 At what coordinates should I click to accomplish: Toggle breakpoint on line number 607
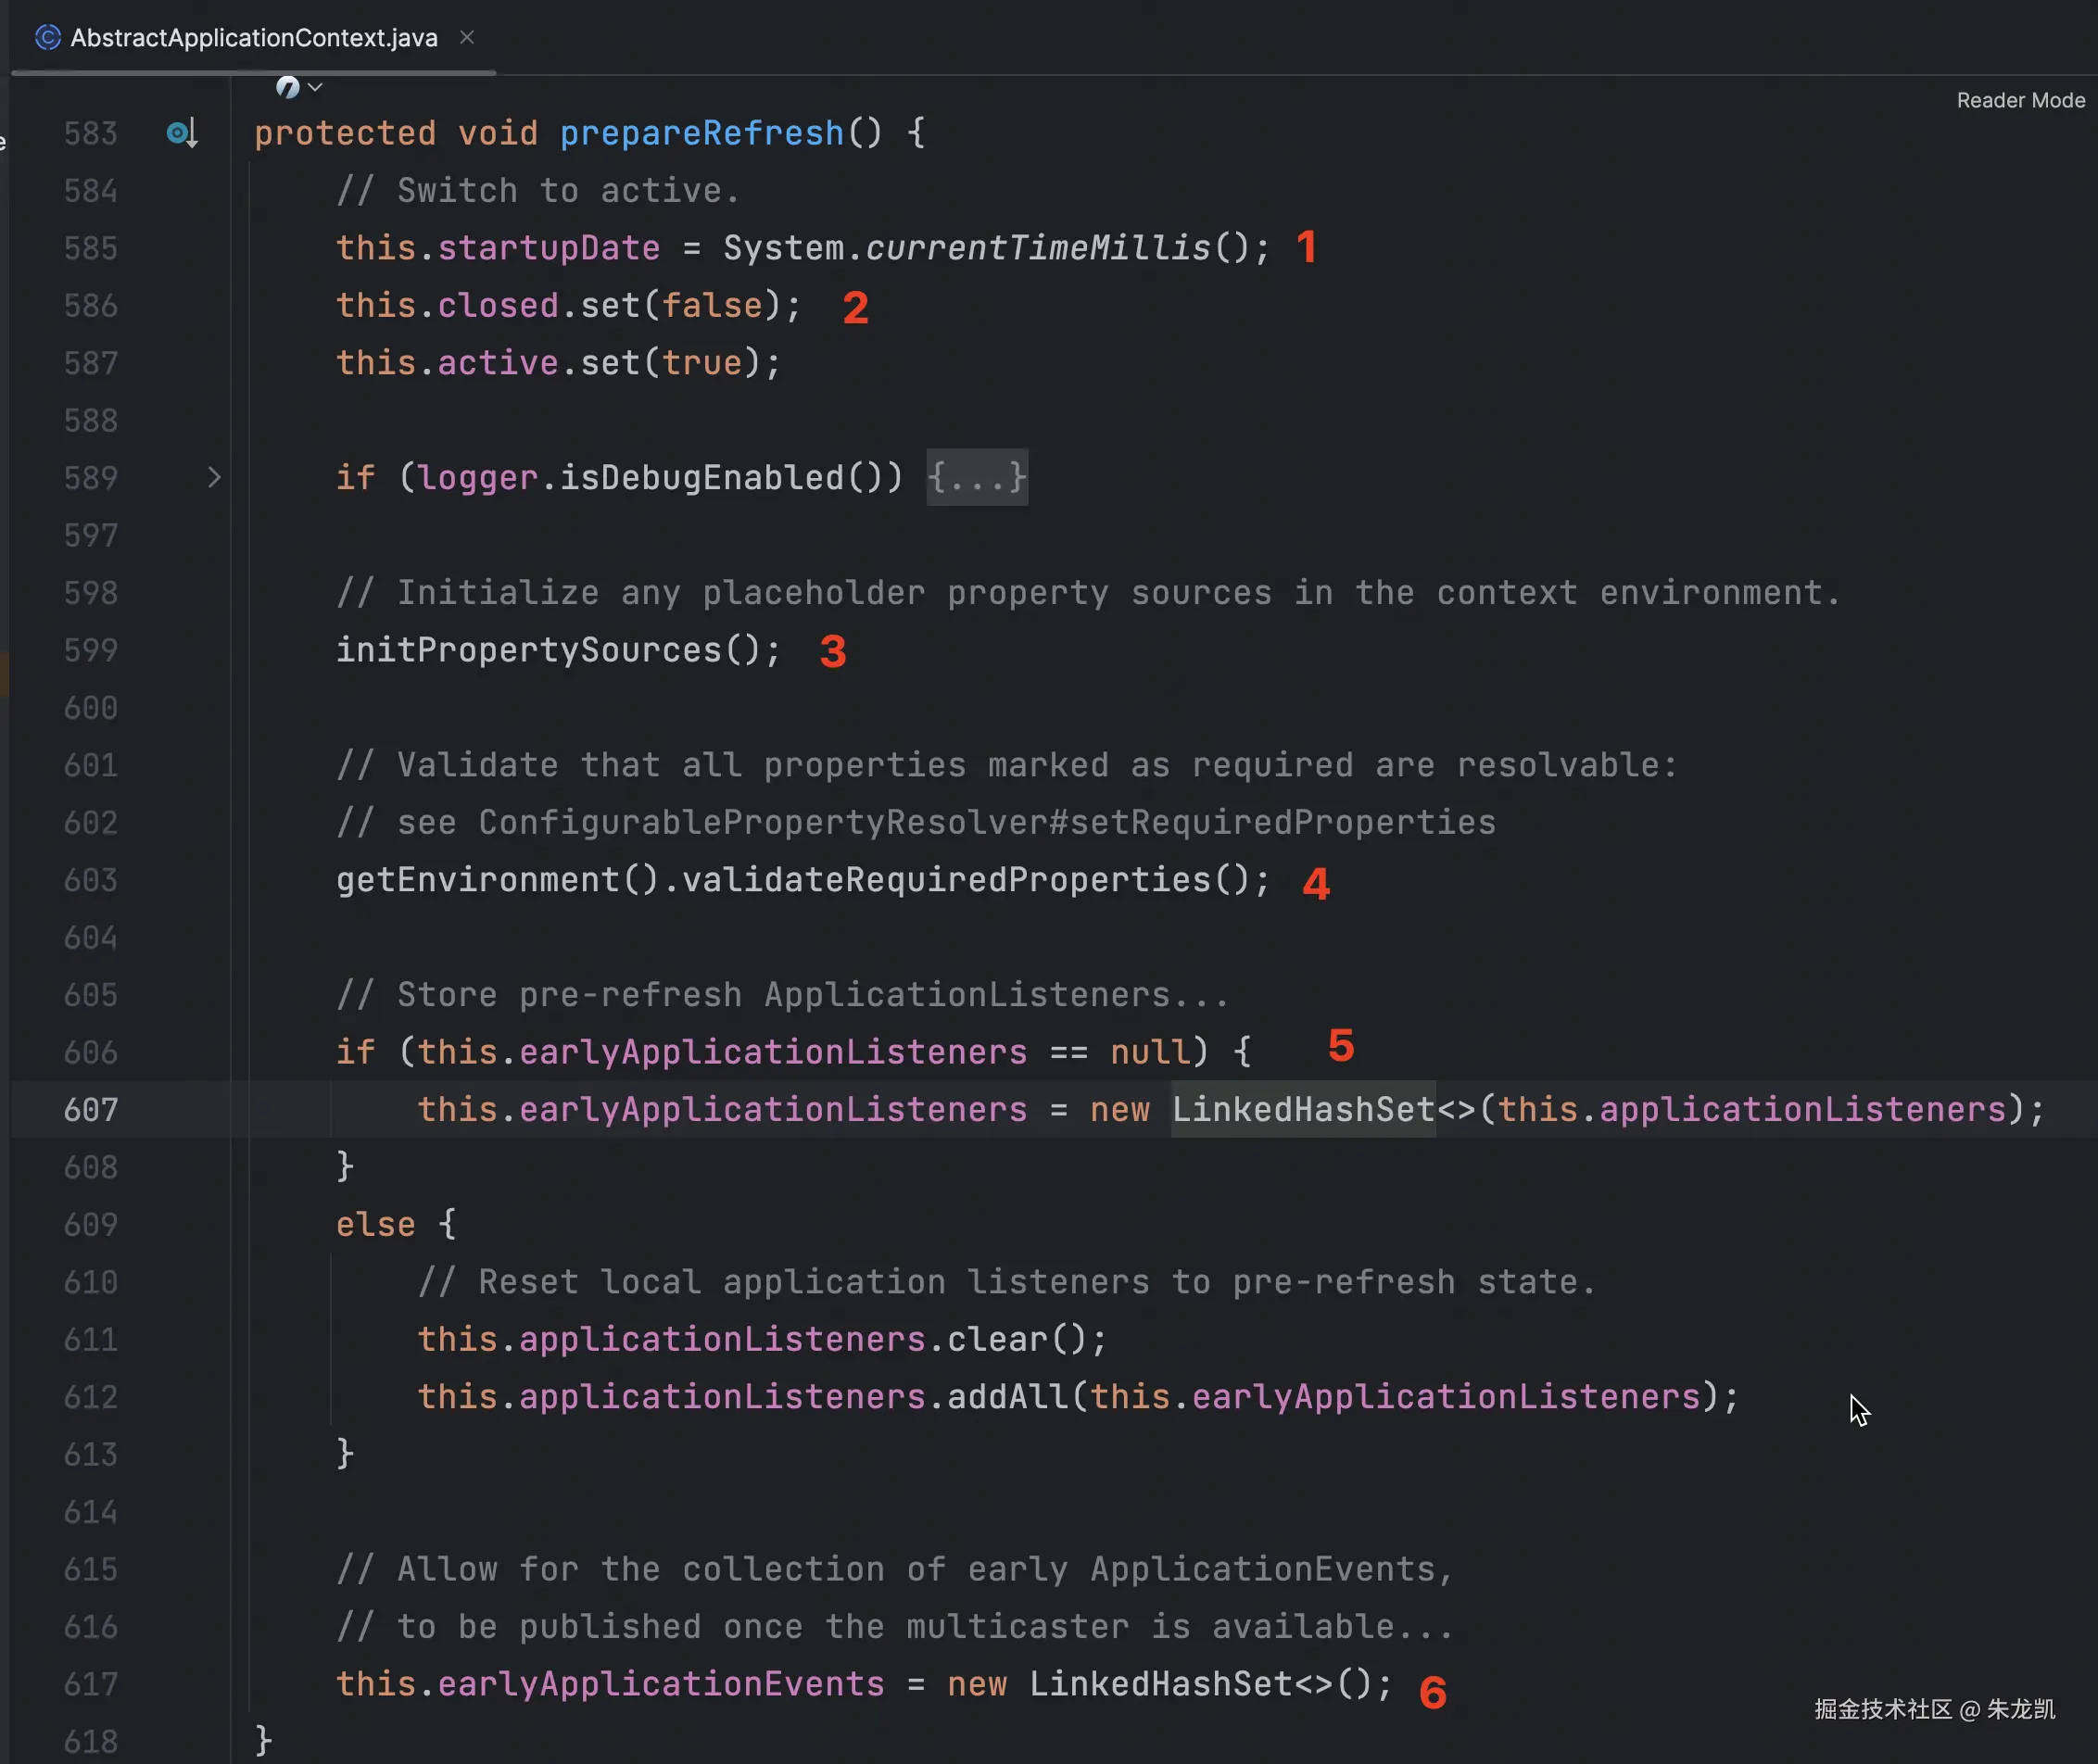[x=91, y=1110]
